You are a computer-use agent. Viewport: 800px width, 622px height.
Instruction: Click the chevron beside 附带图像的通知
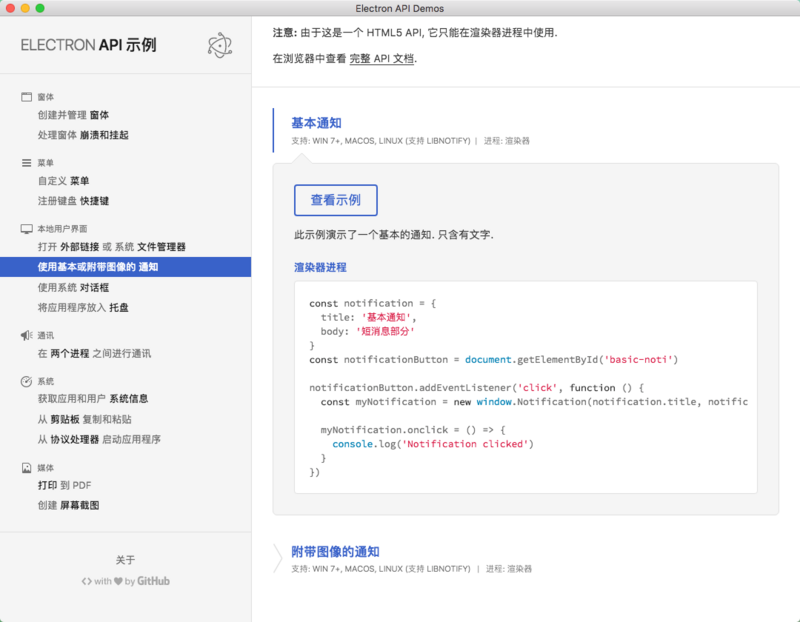click(278, 558)
